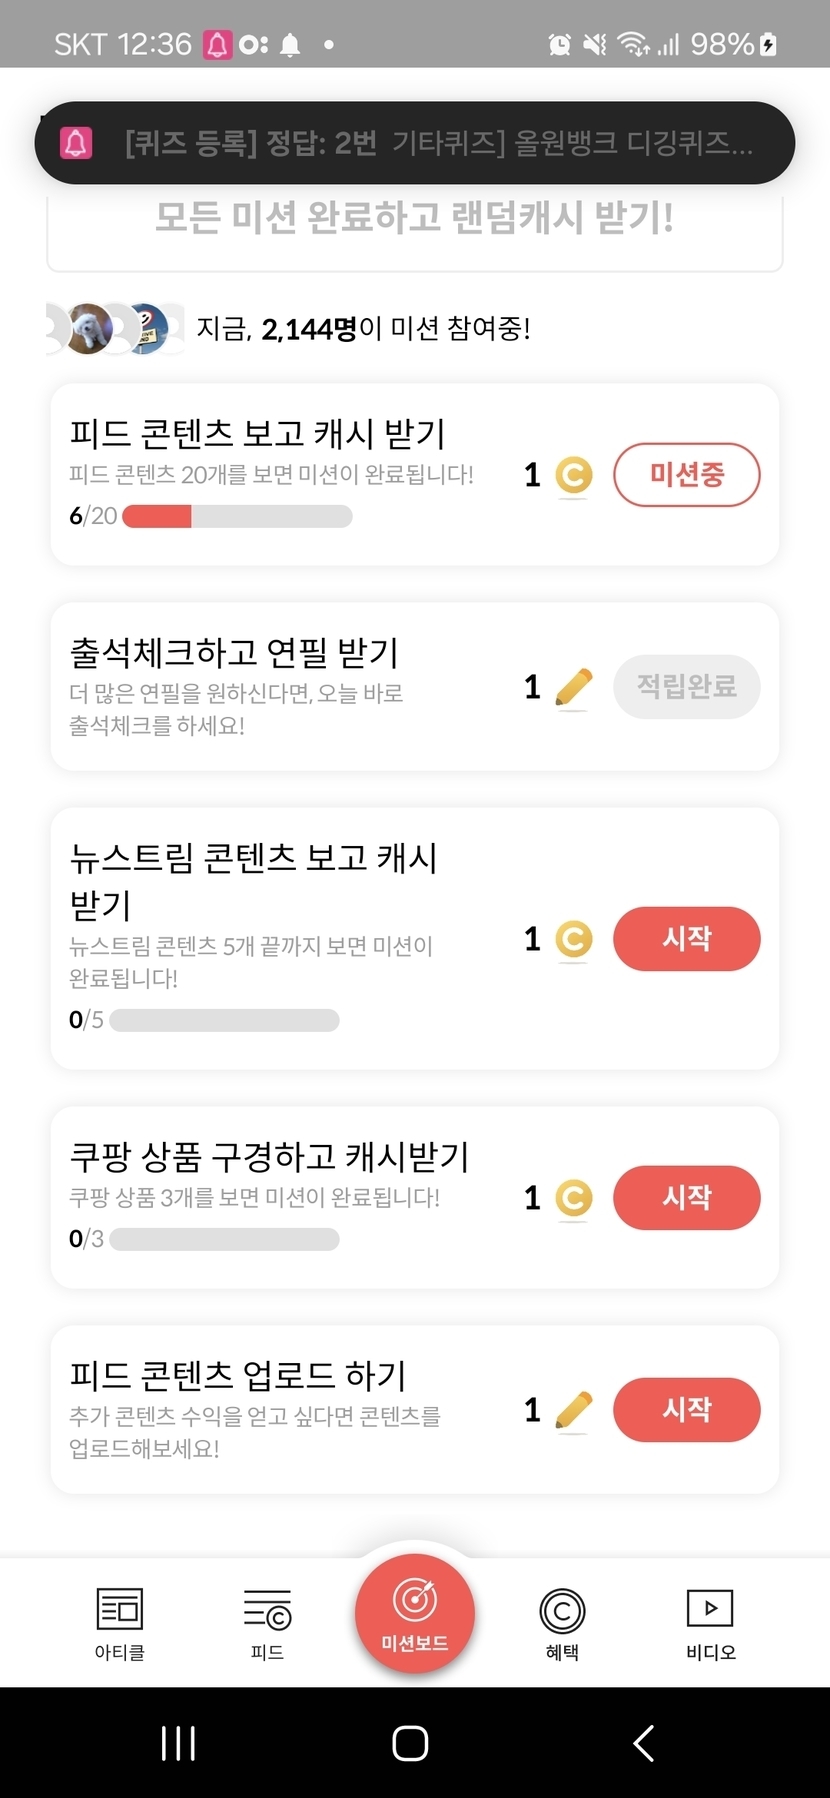Screen dimensions: 830x1798
Task: Open the 피드 tab icon
Action: [x=267, y=1610]
